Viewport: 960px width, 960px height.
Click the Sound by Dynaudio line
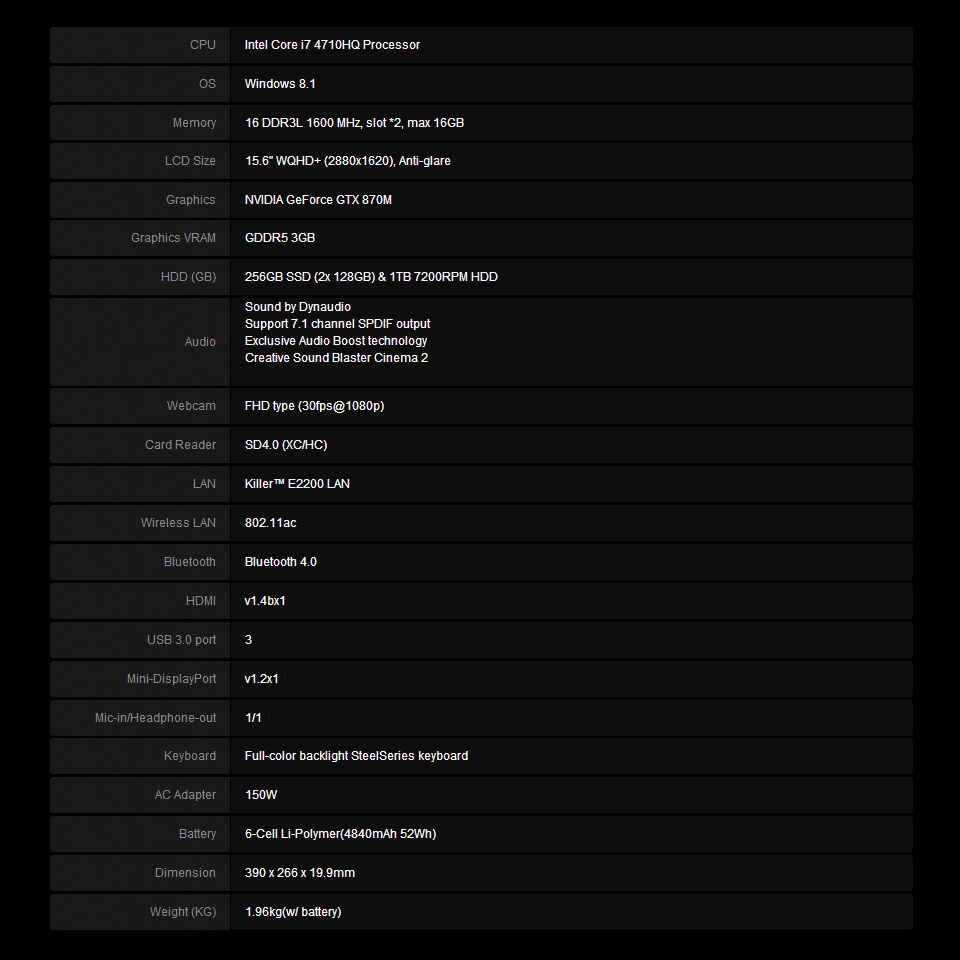coord(298,307)
